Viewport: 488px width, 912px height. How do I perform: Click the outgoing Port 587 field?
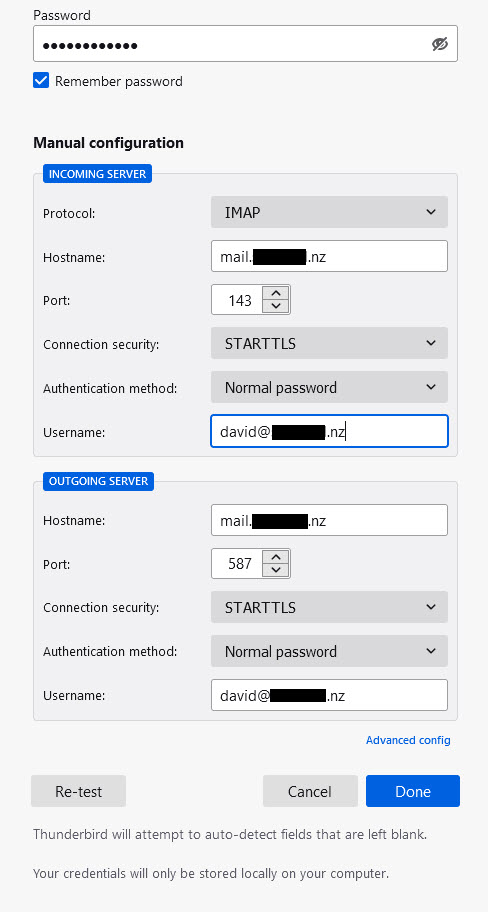pyautogui.click(x=237, y=564)
